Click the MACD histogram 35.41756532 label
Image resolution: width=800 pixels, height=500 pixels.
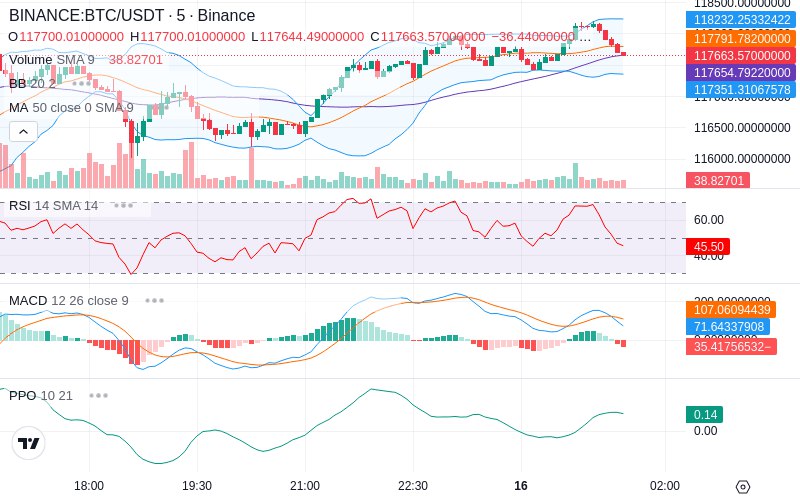click(x=732, y=346)
